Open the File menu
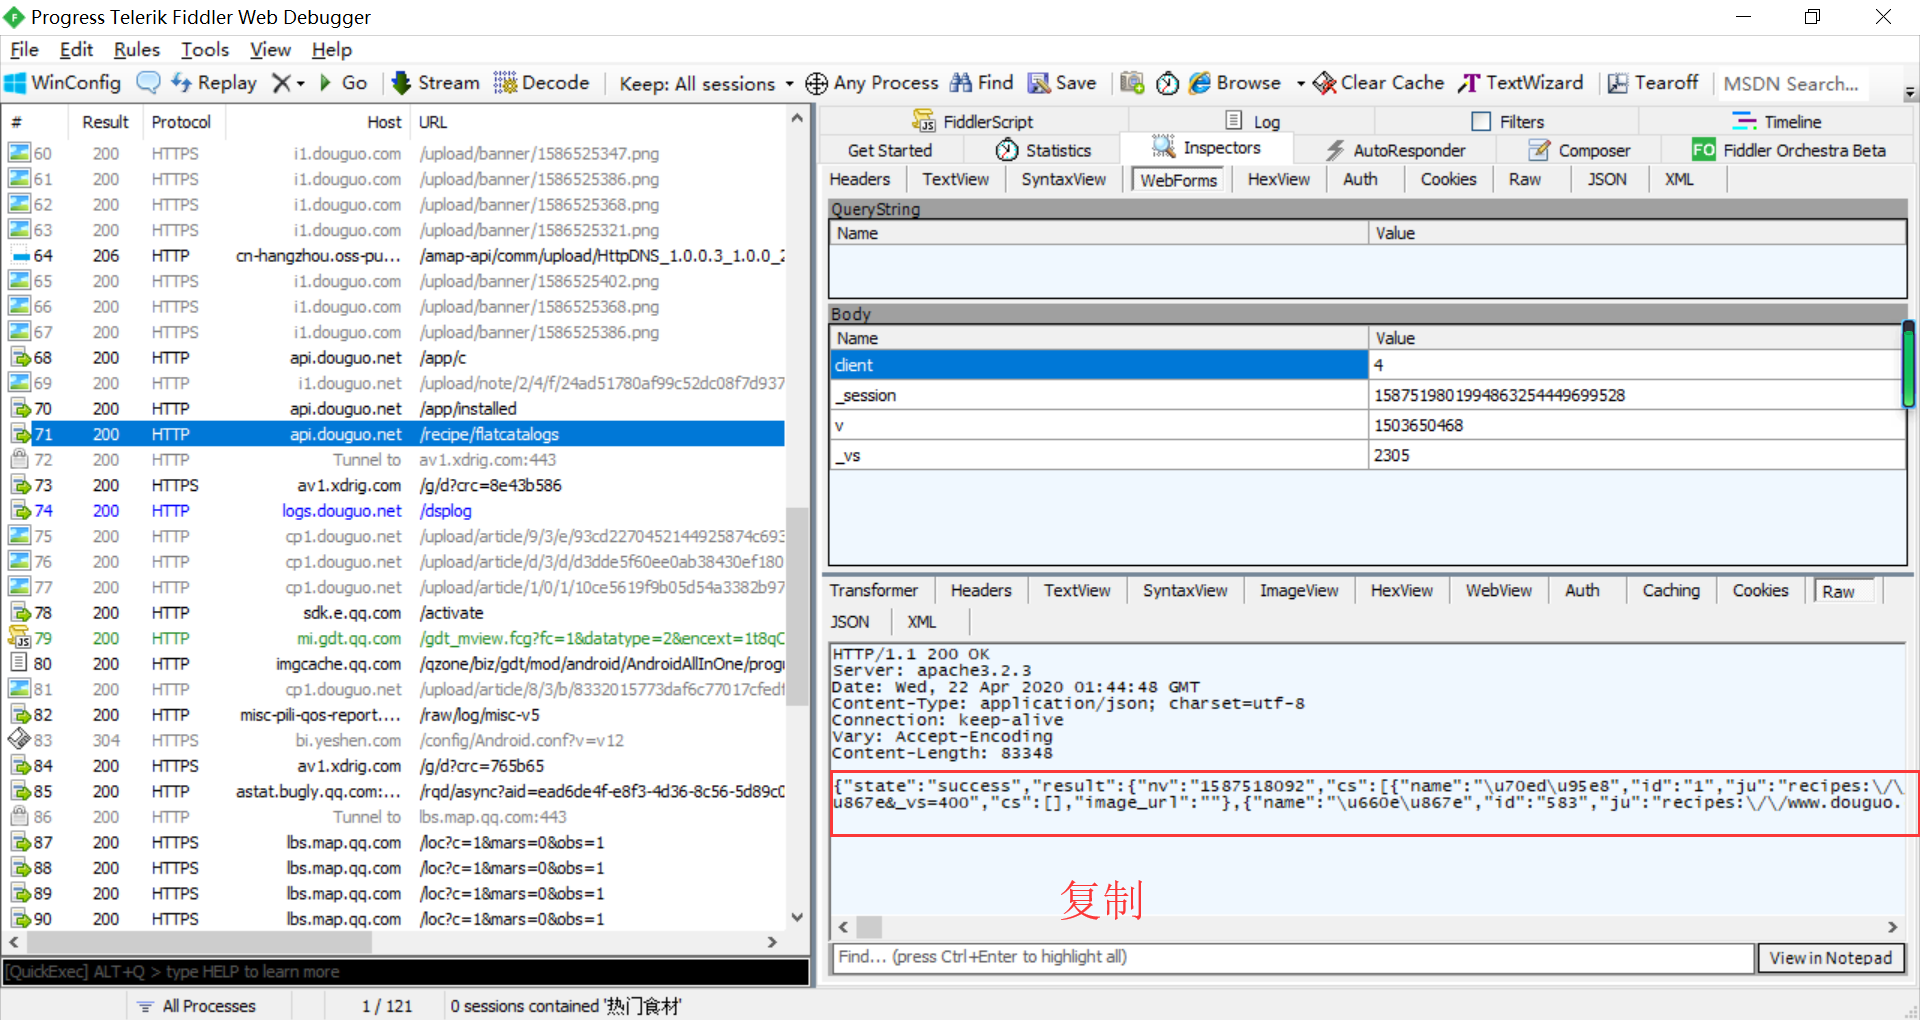 click(25, 50)
